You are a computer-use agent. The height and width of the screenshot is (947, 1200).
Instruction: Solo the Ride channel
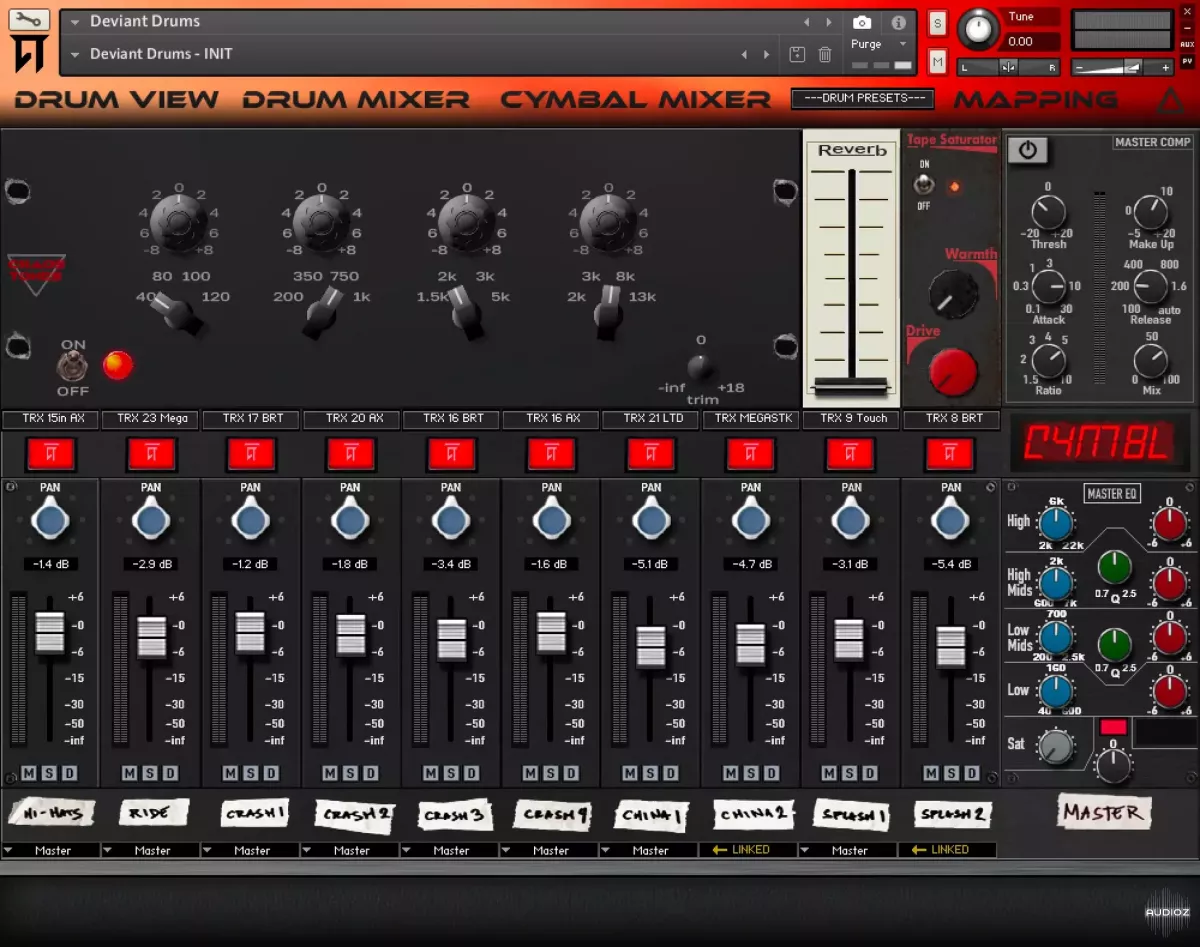tap(150, 774)
